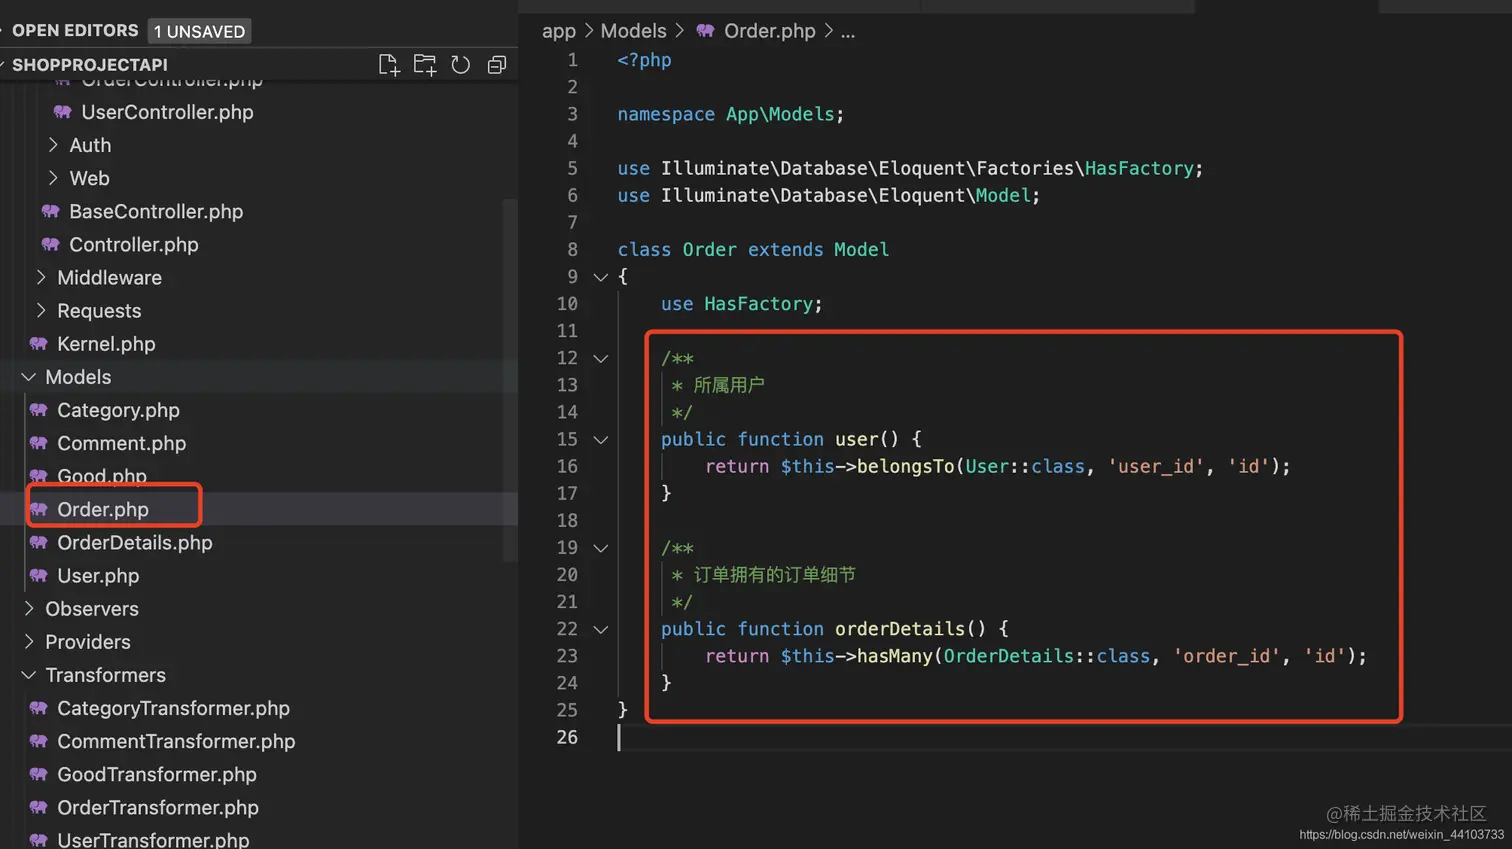Click the belongsTo call on line 16
The image size is (1512, 849).
(x=905, y=466)
